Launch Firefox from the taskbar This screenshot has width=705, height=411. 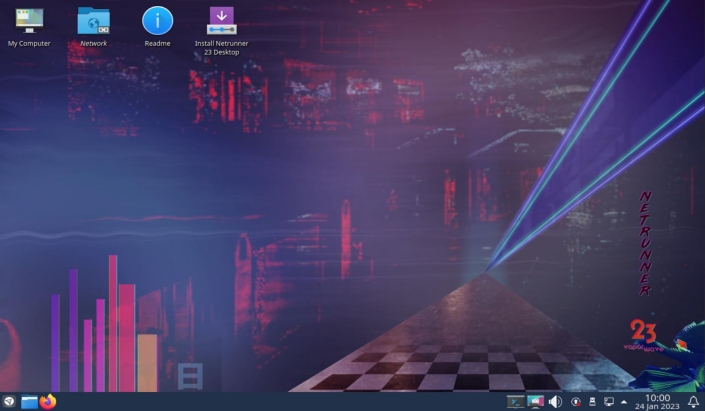pos(48,402)
